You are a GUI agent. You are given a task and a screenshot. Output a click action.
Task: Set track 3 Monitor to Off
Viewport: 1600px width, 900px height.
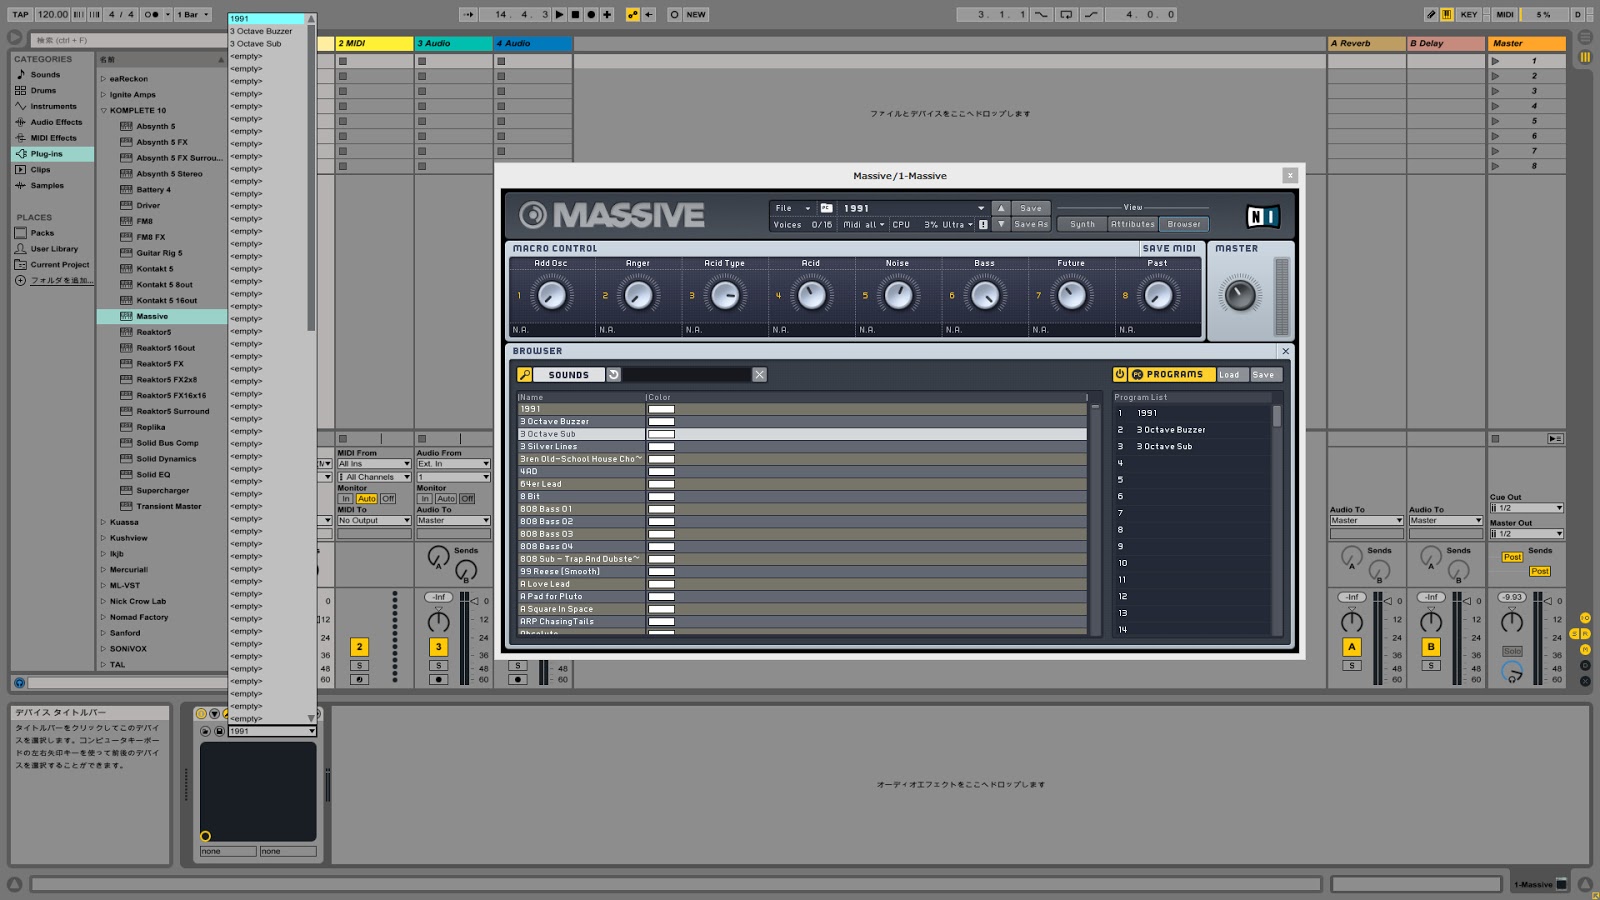[467, 499]
